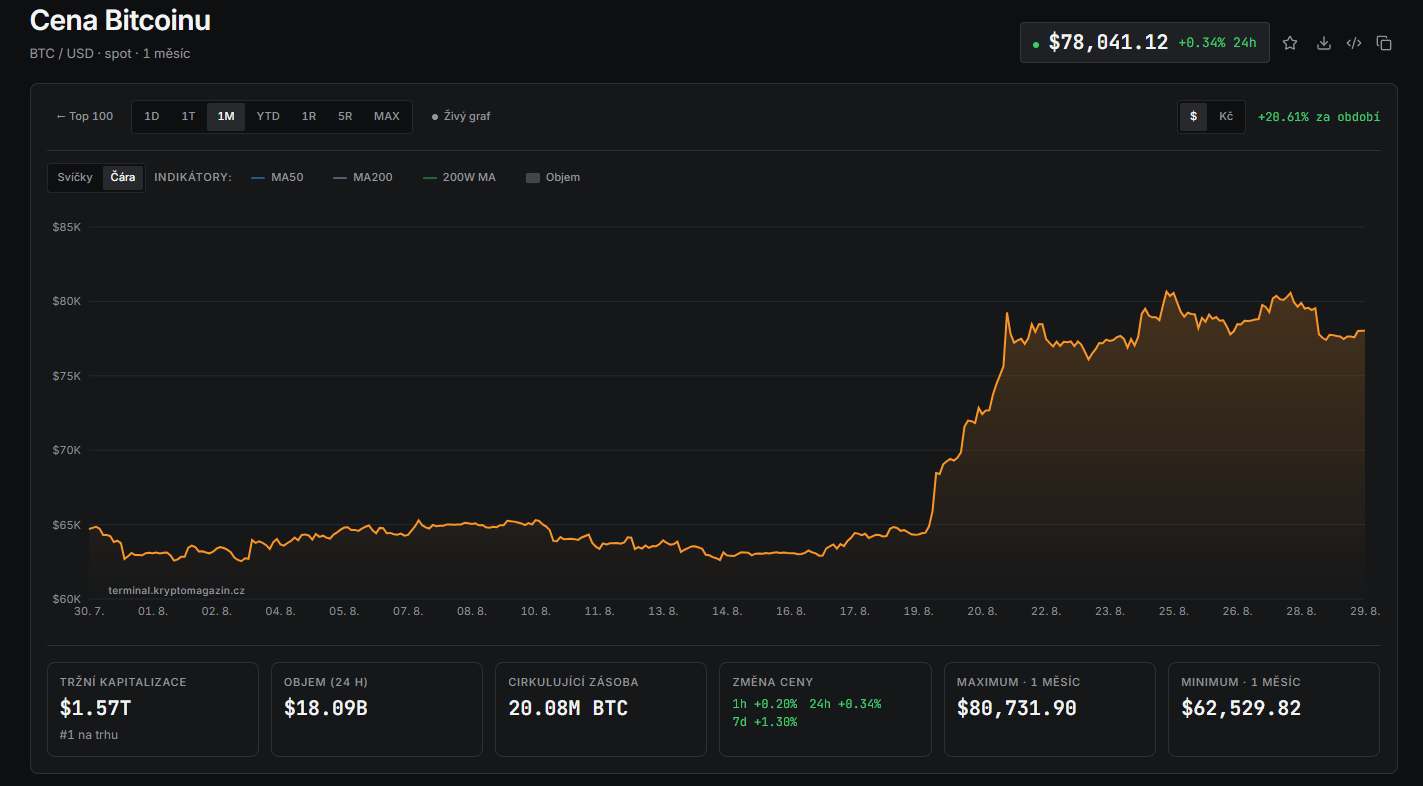Toggle the MA200 indicator
Viewport: 1423px width, 786px height.
tap(363, 177)
